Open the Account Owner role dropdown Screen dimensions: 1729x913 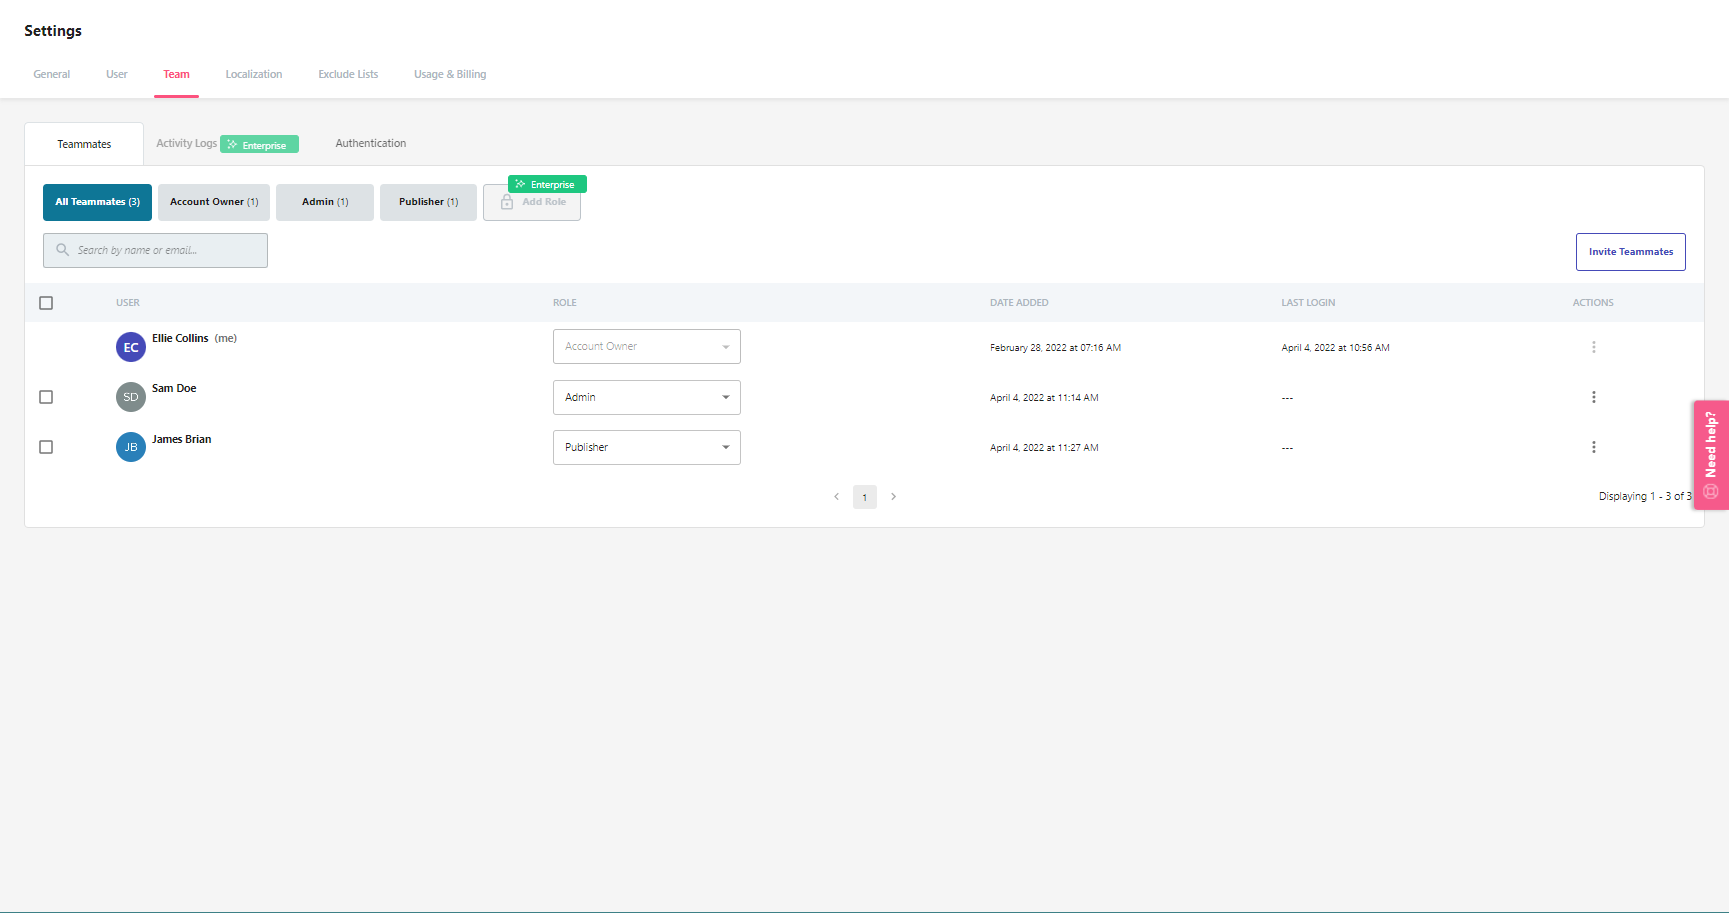(646, 346)
